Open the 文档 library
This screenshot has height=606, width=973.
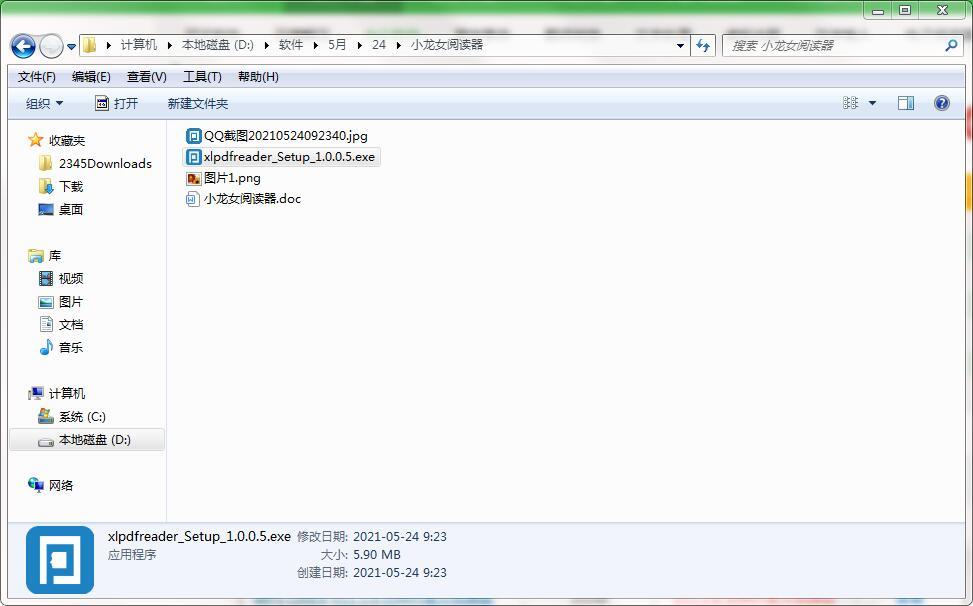click(71, 324)
